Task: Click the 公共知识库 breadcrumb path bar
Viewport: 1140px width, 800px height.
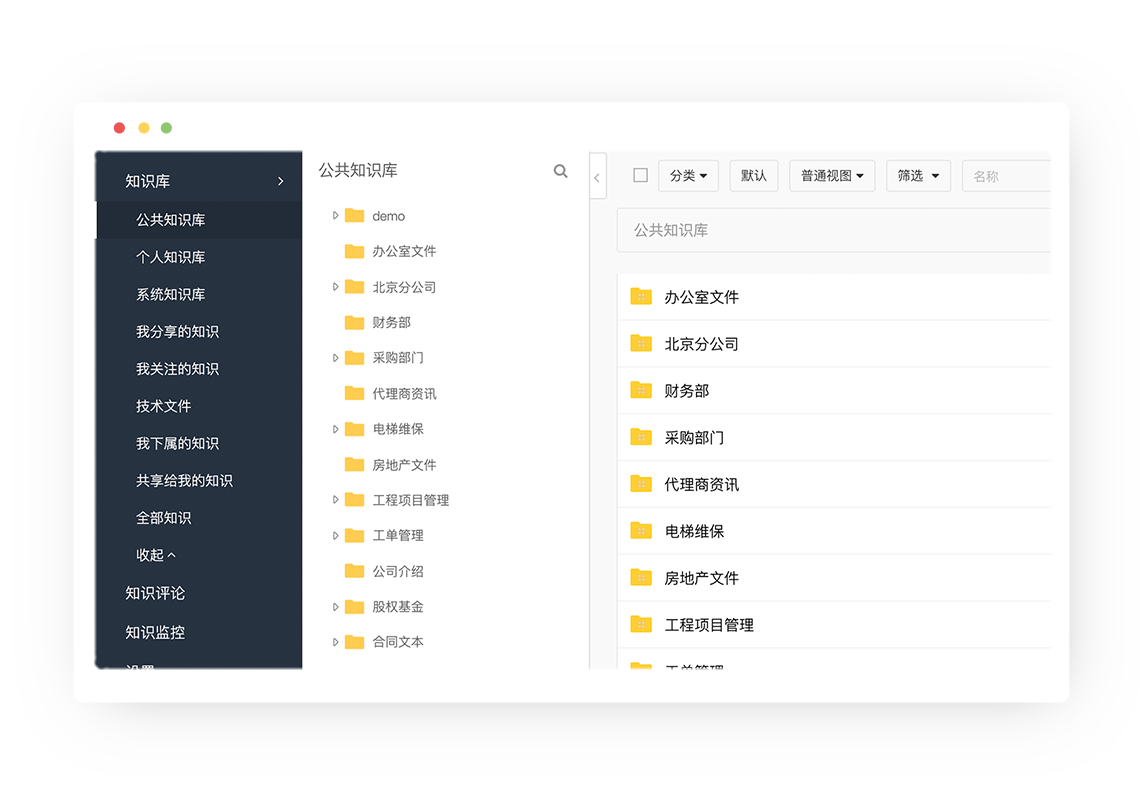Action: tap(834, 231)
